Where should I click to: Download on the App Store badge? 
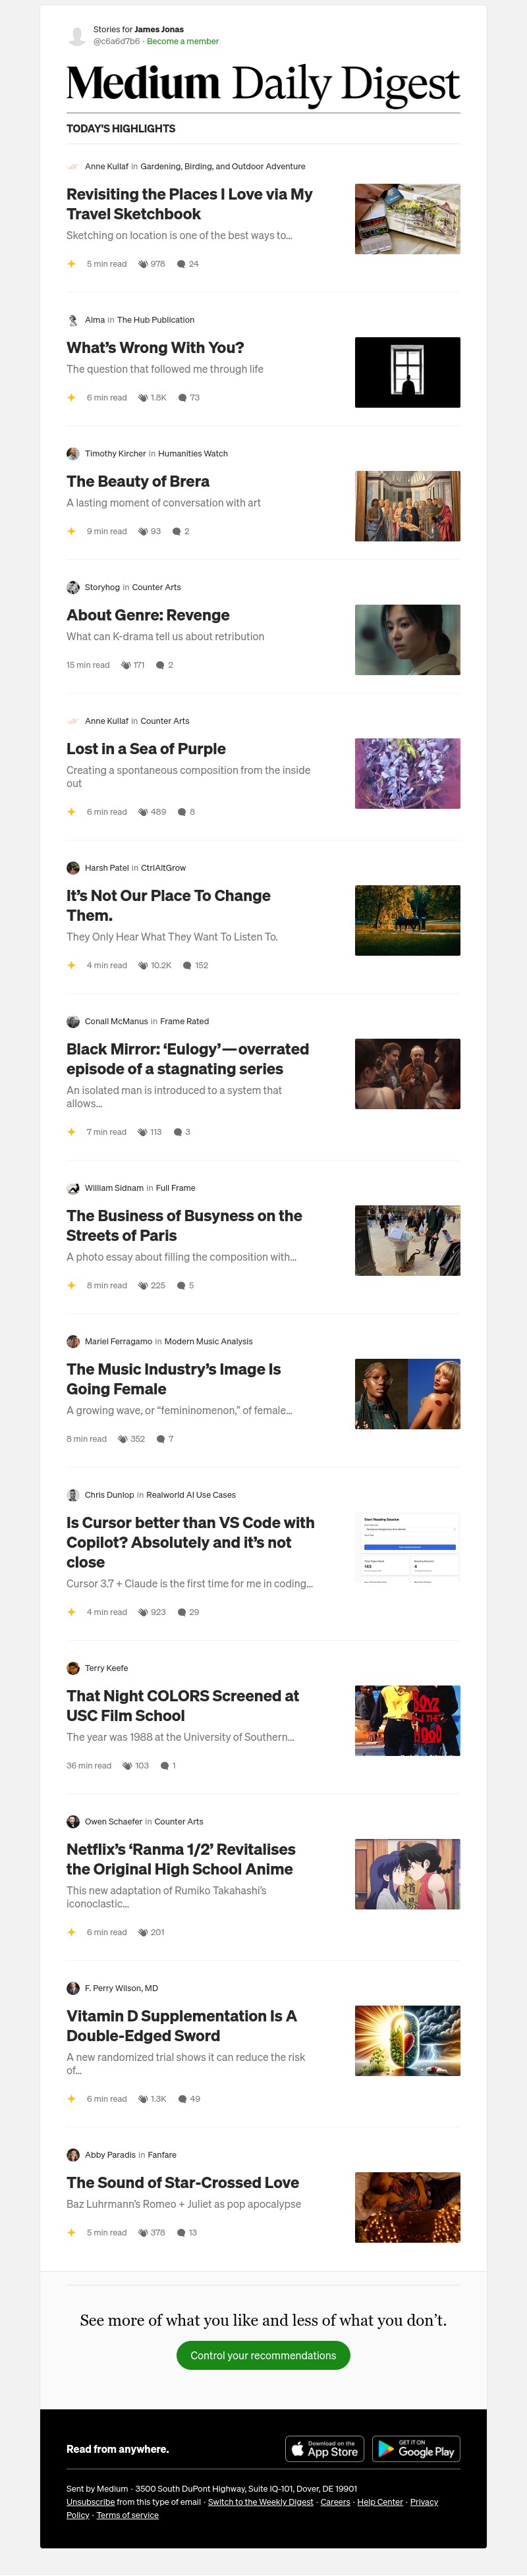[325, 2448]
